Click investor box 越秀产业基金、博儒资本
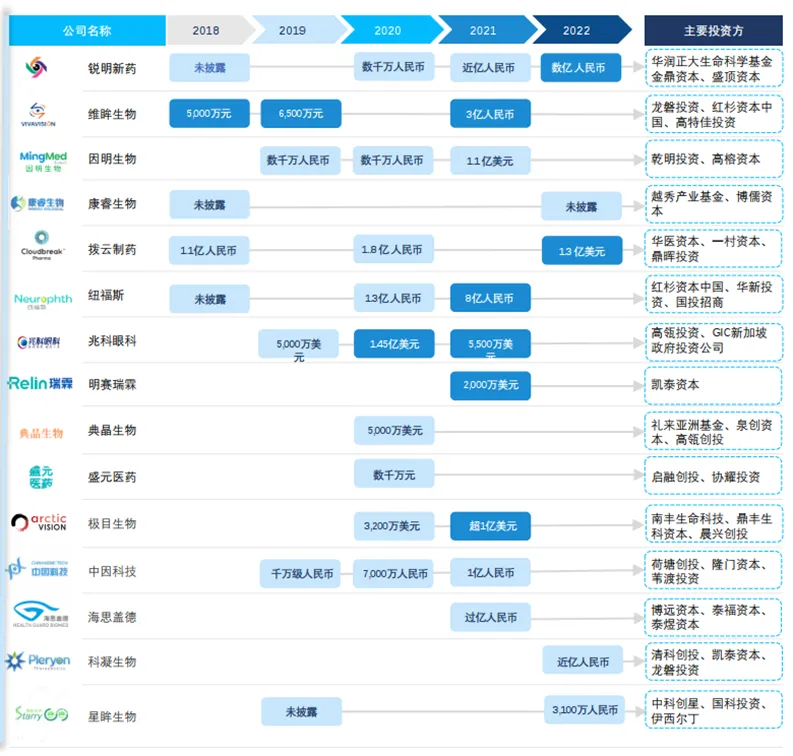 714,204
